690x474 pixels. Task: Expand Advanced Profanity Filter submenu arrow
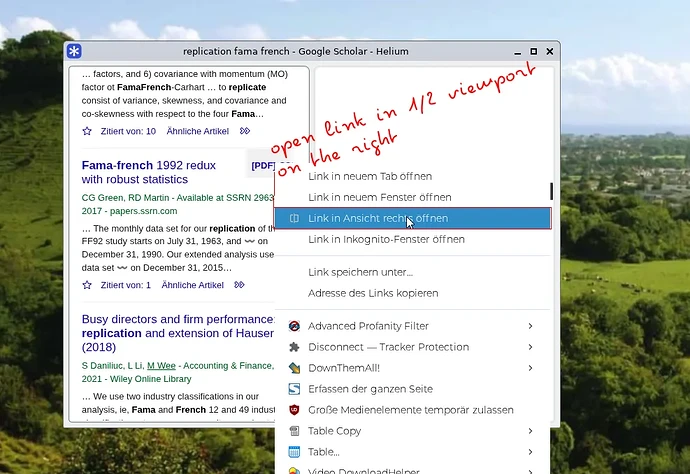530,326
